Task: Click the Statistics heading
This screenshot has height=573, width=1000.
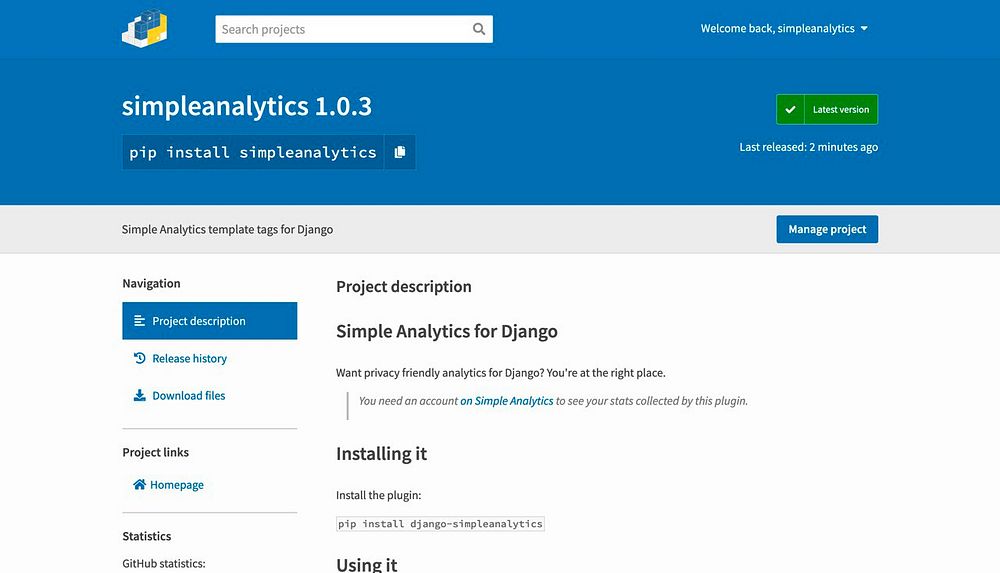Action: pos(147,536)
